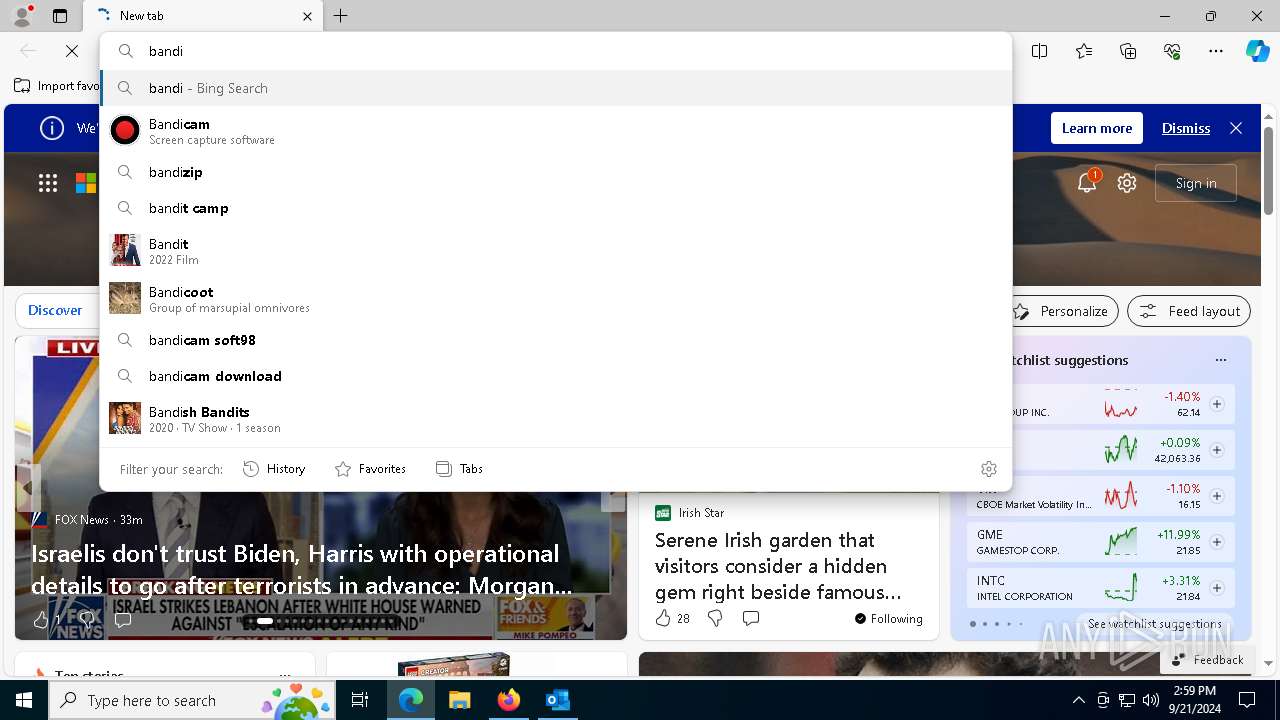Open the notifications bell icon
Viewport: 1280px width, 720px height.
click(1087, 183)
